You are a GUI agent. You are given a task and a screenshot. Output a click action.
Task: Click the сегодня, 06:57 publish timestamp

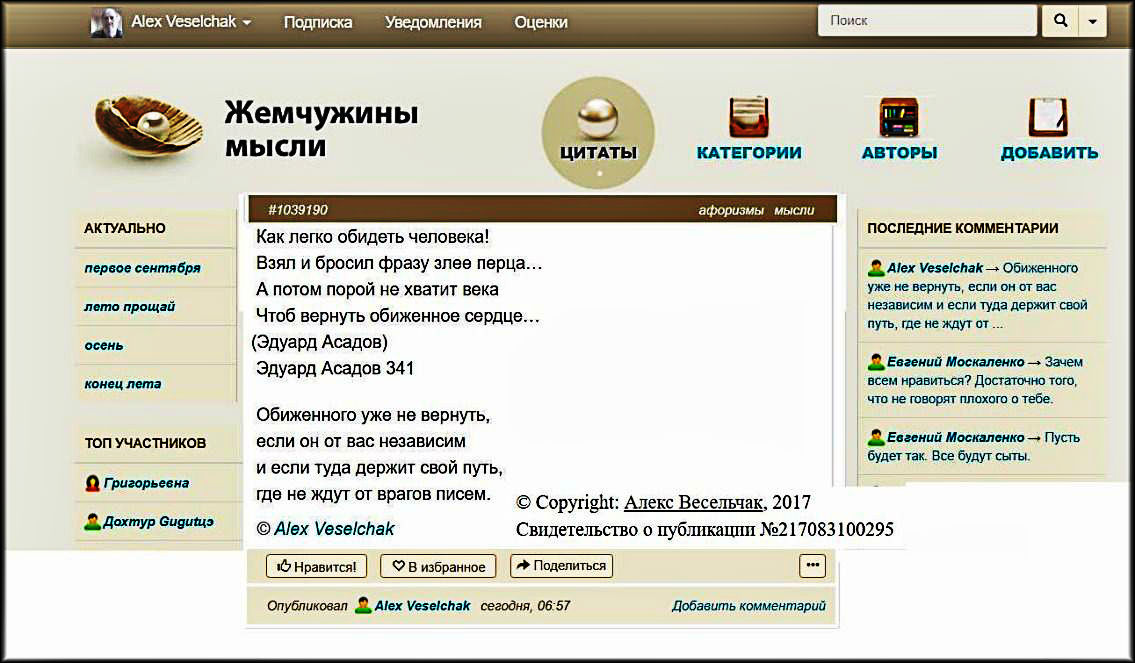point(526,605)
